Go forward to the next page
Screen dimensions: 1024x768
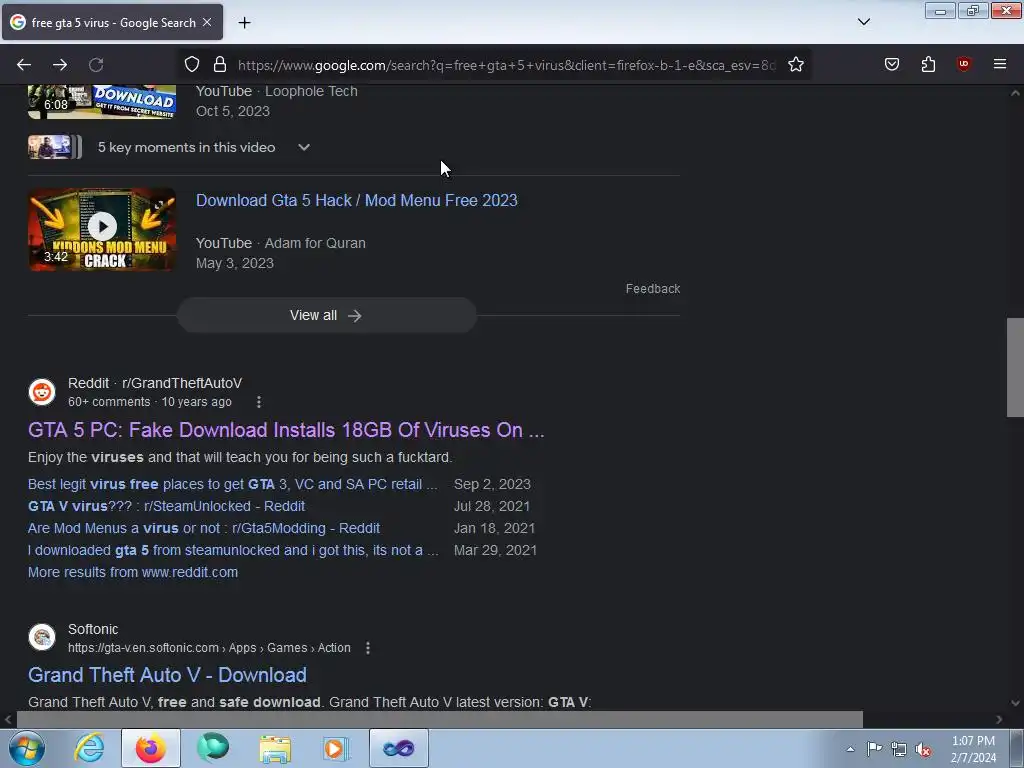(x=60, y=65)
